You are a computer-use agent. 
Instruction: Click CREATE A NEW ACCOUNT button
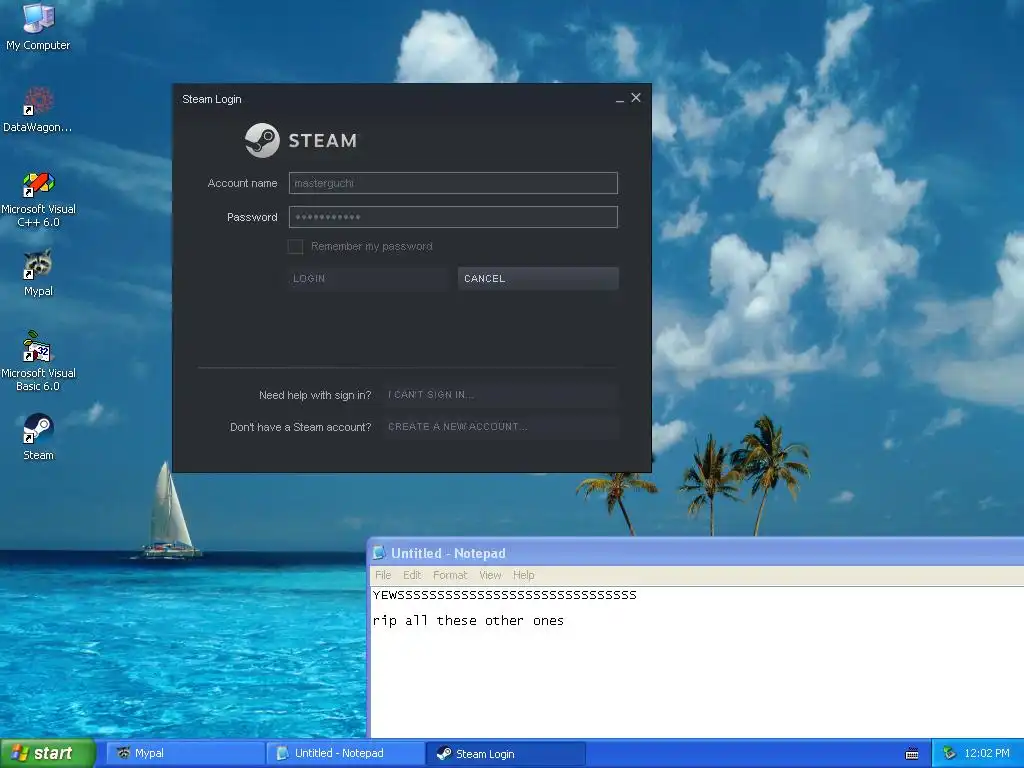(501, 427)
